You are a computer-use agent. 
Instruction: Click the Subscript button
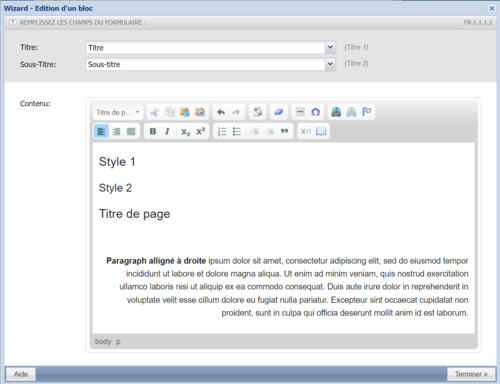click(x=185, y=132)
